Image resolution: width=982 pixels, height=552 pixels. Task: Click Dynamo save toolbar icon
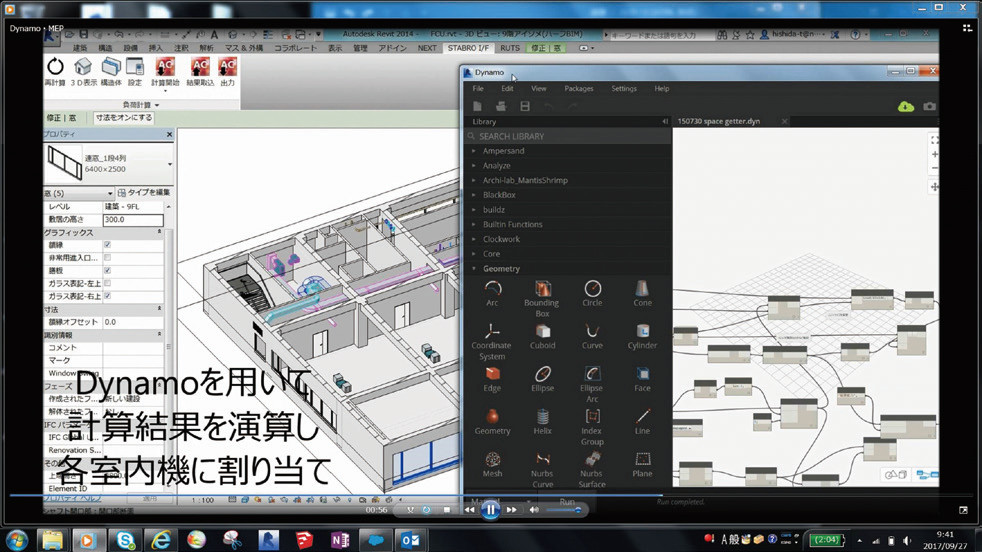click(x=525, y=107)
